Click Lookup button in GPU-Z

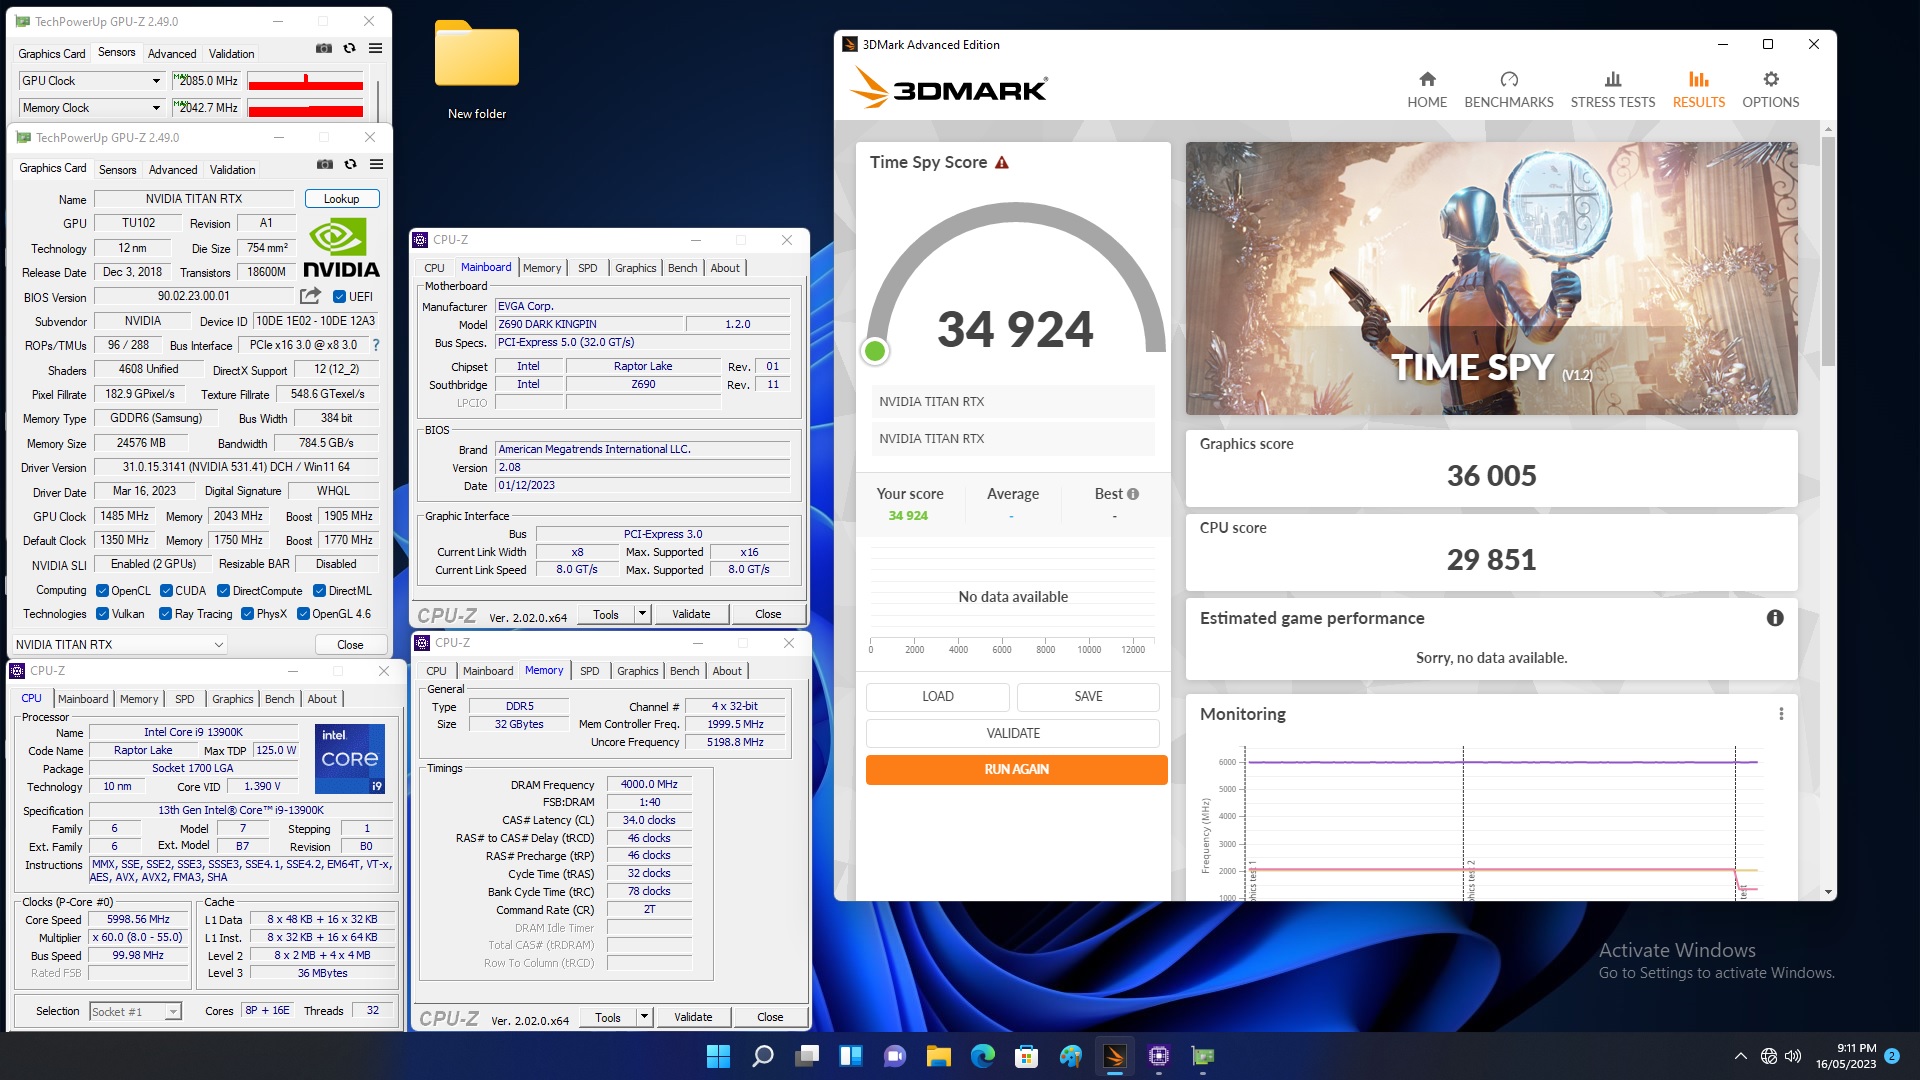[342, 199]
